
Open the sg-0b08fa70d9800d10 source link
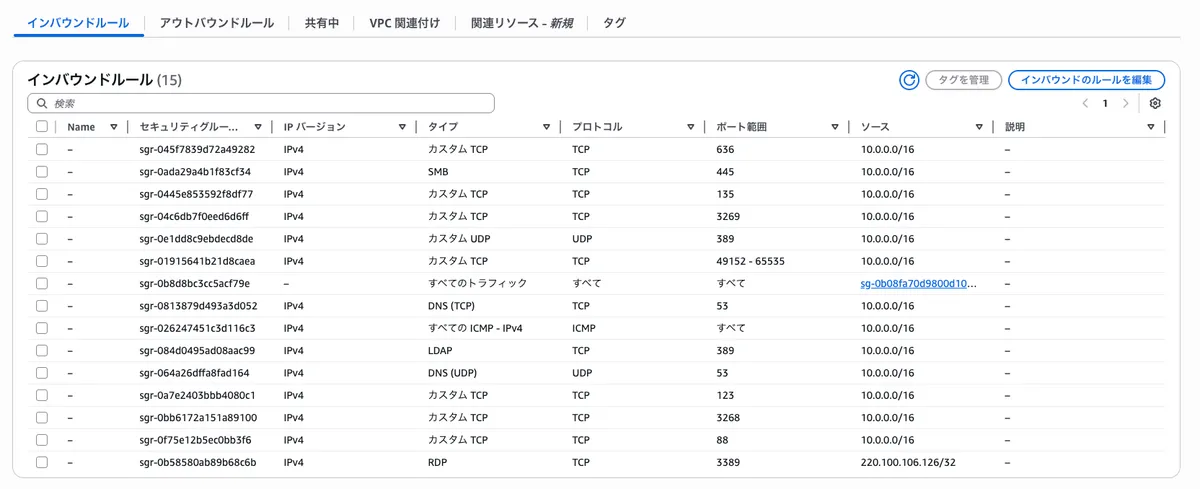point(918,283)
